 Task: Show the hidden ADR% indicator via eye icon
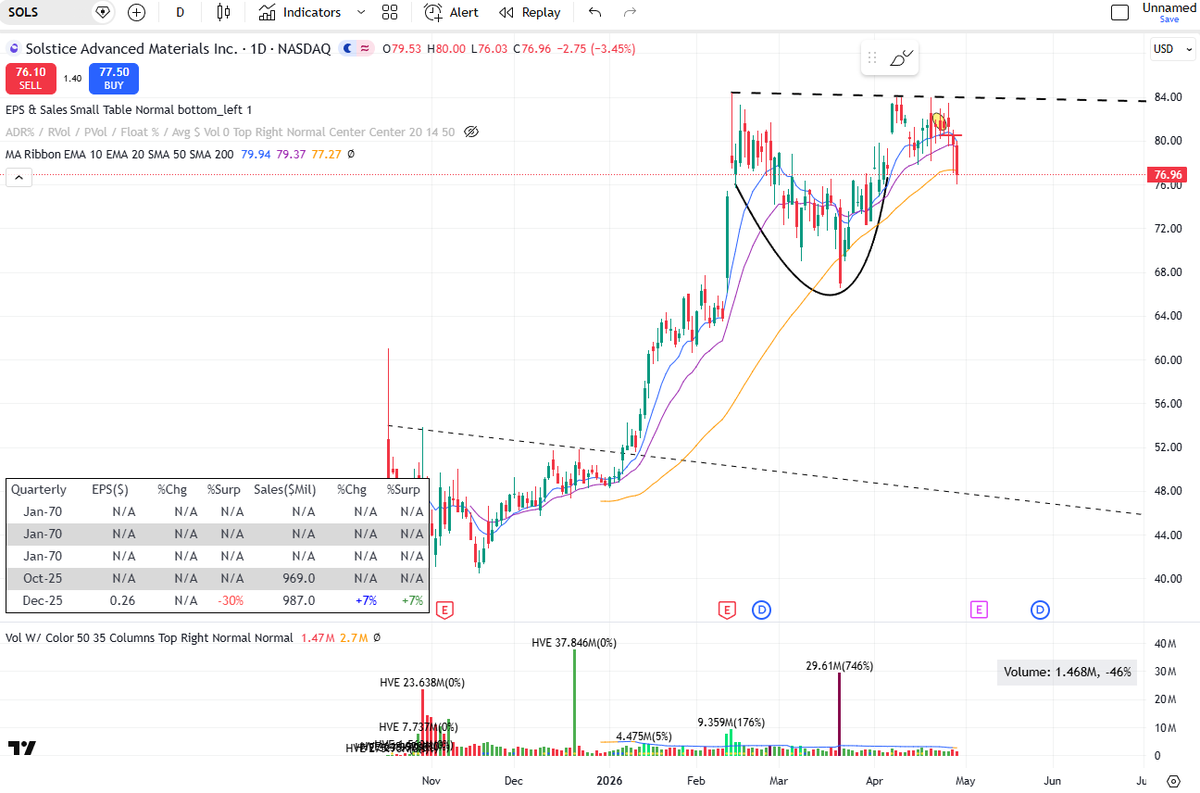(473, 132)
